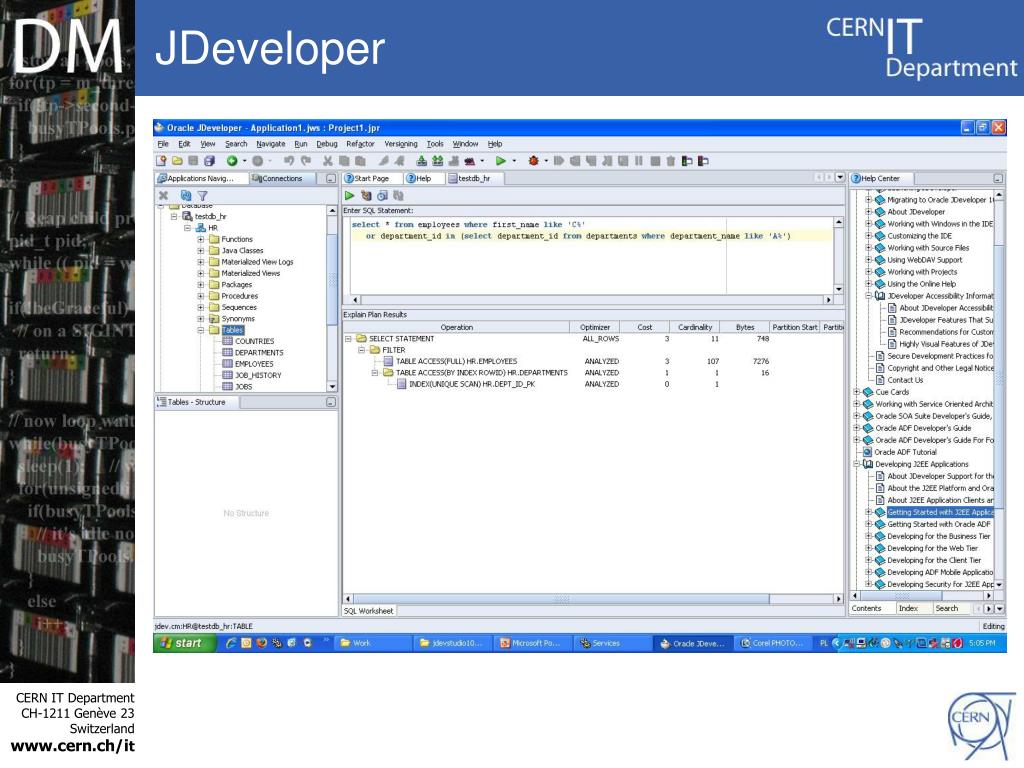Click TABLE ACCESS(FULL) HR.EMPLOYEES row
This screenshot has height=768, width=1024.
coord(594,361)
